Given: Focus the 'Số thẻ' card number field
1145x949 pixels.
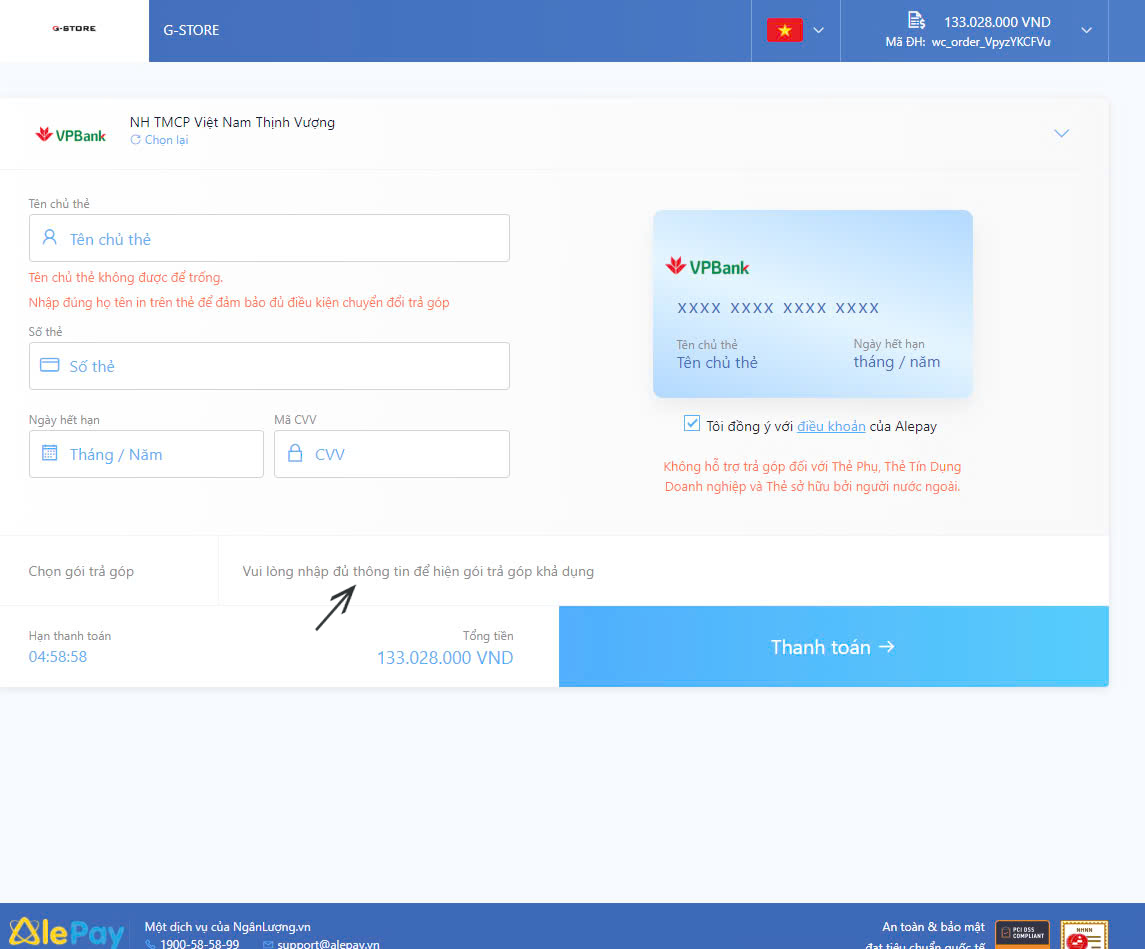Looking at the screenshot, I should [x=269, y=366].
